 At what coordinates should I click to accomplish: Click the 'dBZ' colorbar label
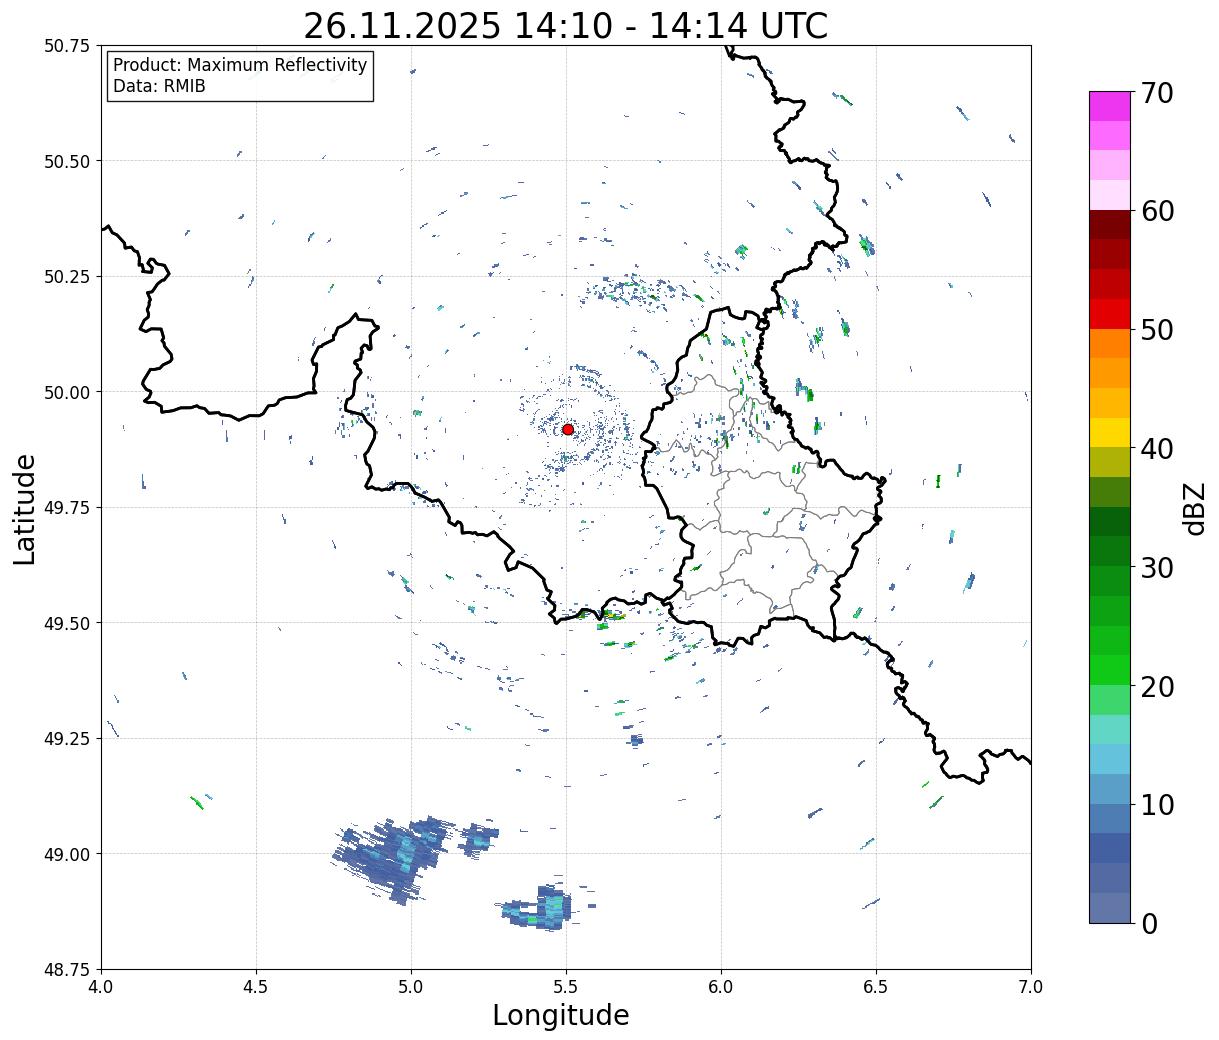click(x=1194, y=508)
